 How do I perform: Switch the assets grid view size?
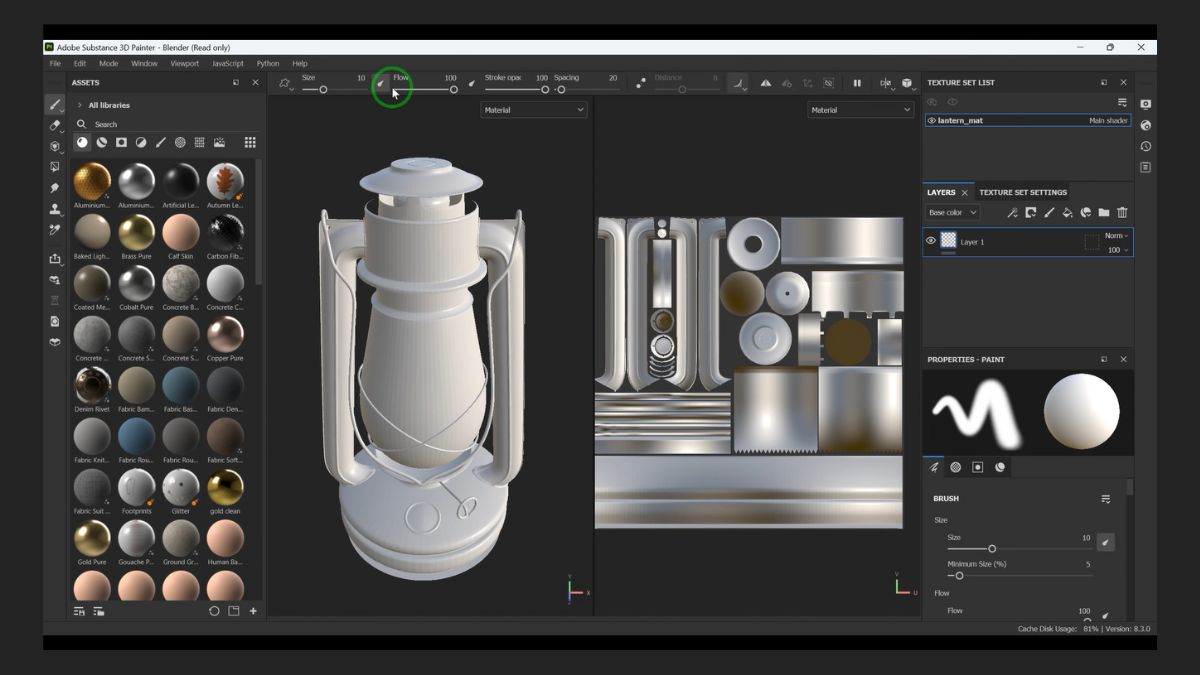click(x=250, y=143)
